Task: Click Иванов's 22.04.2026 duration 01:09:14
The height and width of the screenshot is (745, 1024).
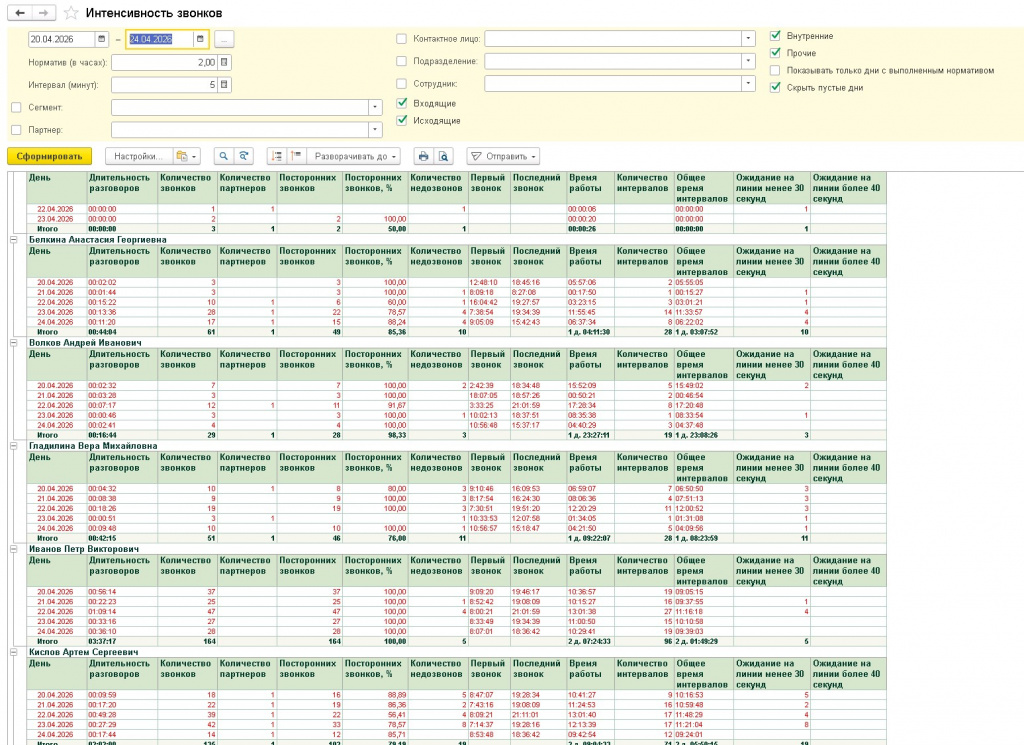Action: [103, 612]
